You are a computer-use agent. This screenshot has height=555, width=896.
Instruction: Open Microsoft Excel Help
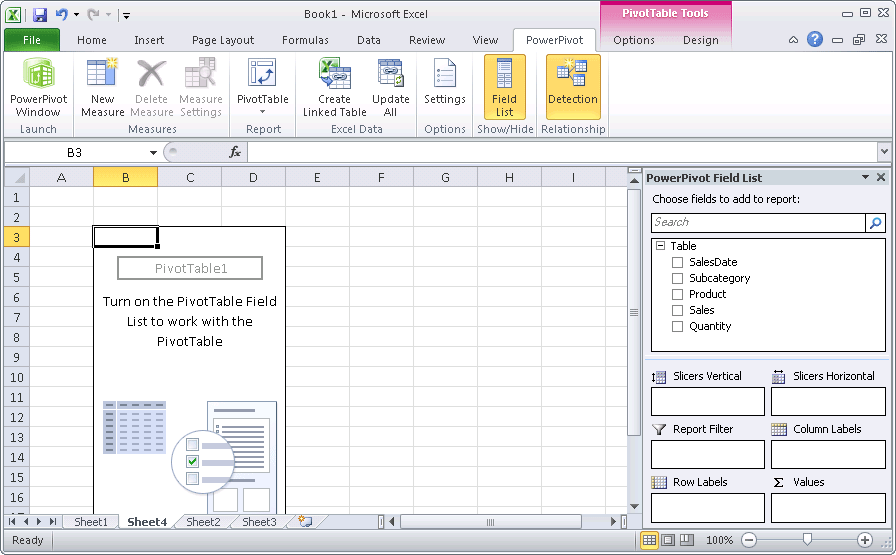pos(815,39)
